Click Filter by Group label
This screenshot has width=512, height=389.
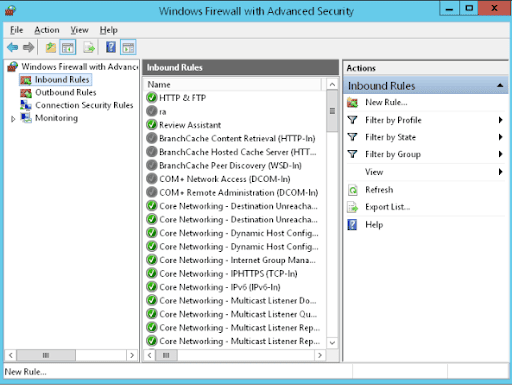pos(393,154)
